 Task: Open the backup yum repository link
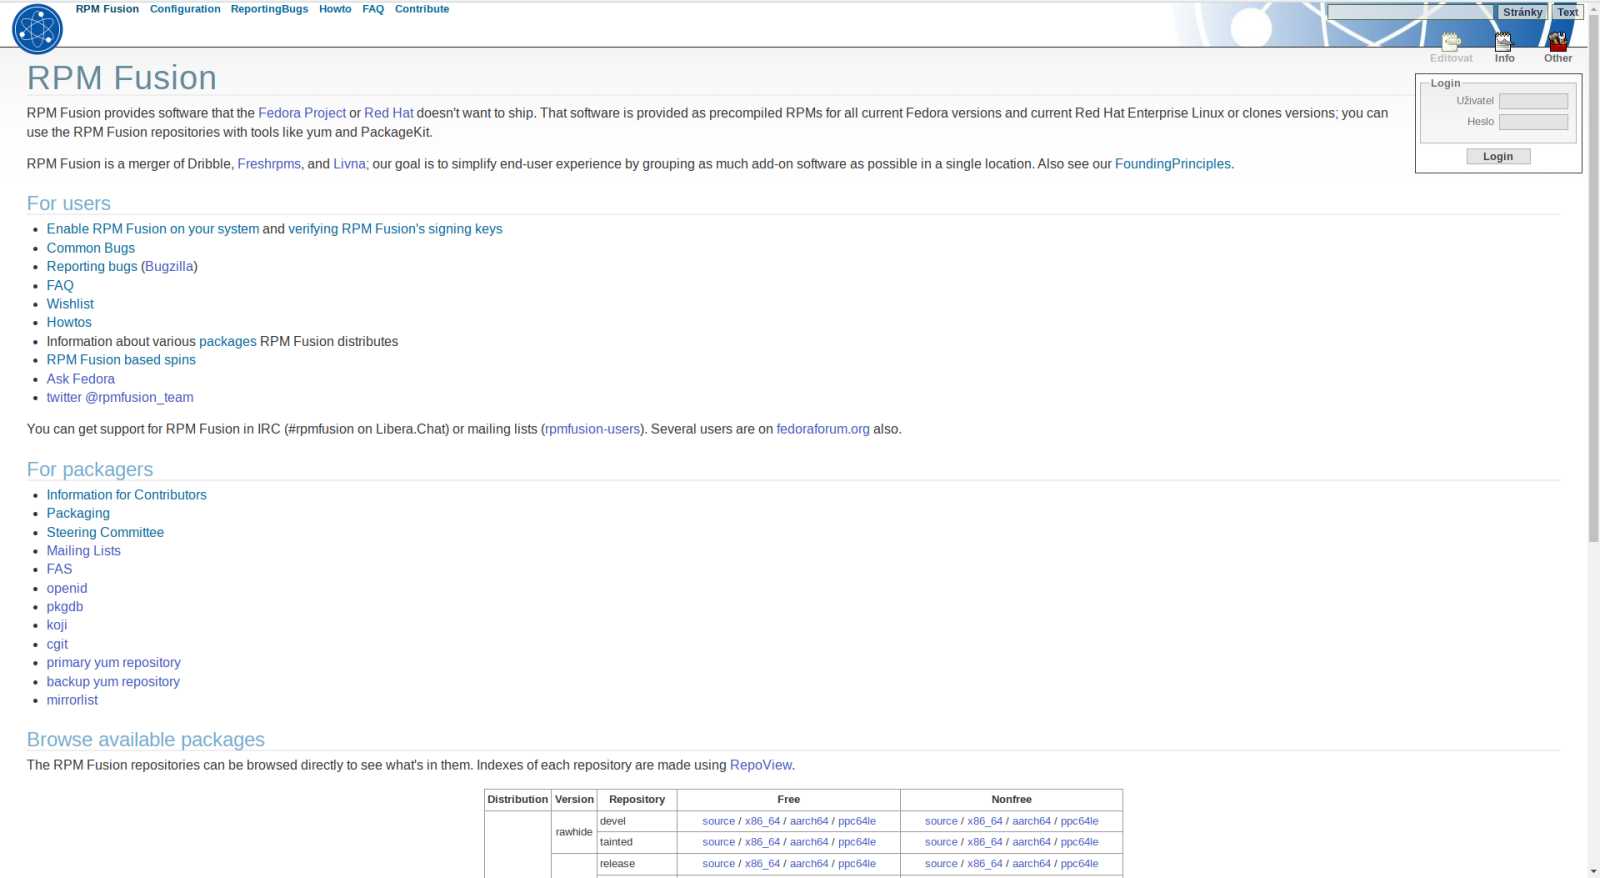(113, 682)
